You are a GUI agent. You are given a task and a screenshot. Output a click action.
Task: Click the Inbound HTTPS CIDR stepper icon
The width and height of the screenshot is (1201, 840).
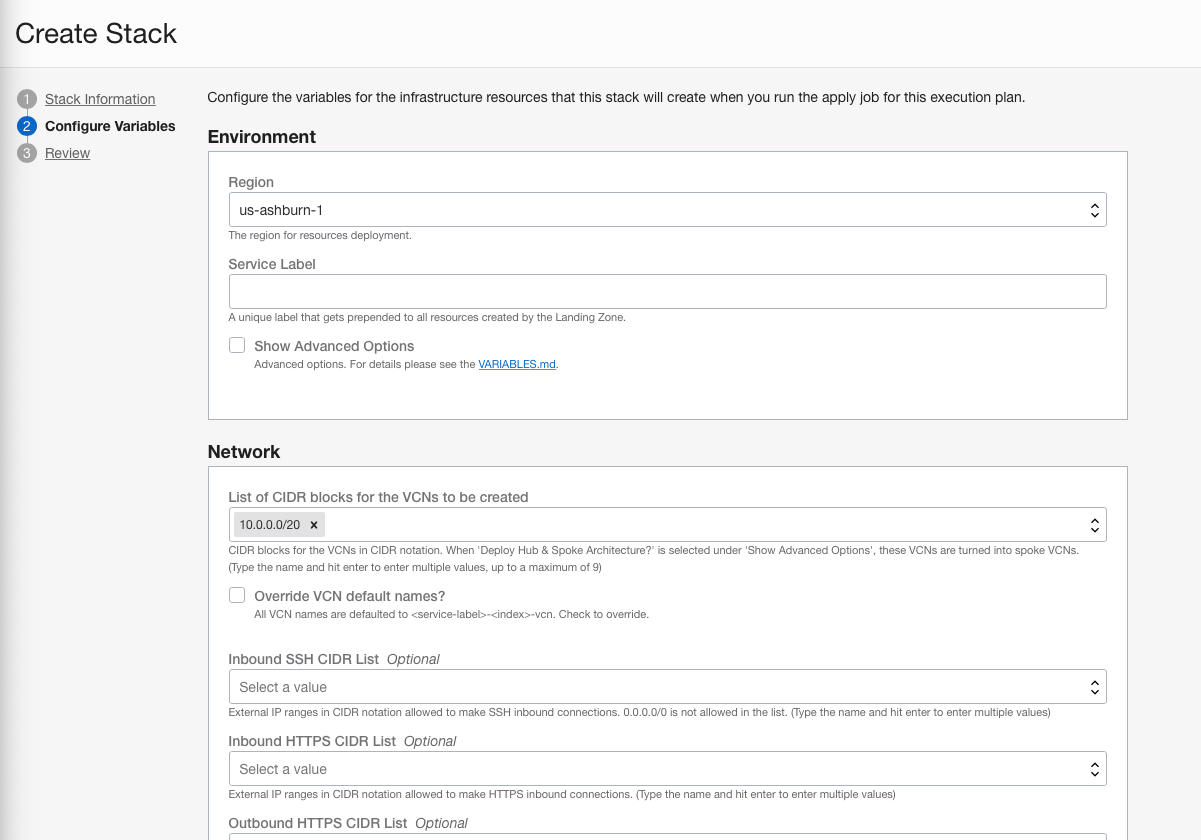pos(1094,769)
